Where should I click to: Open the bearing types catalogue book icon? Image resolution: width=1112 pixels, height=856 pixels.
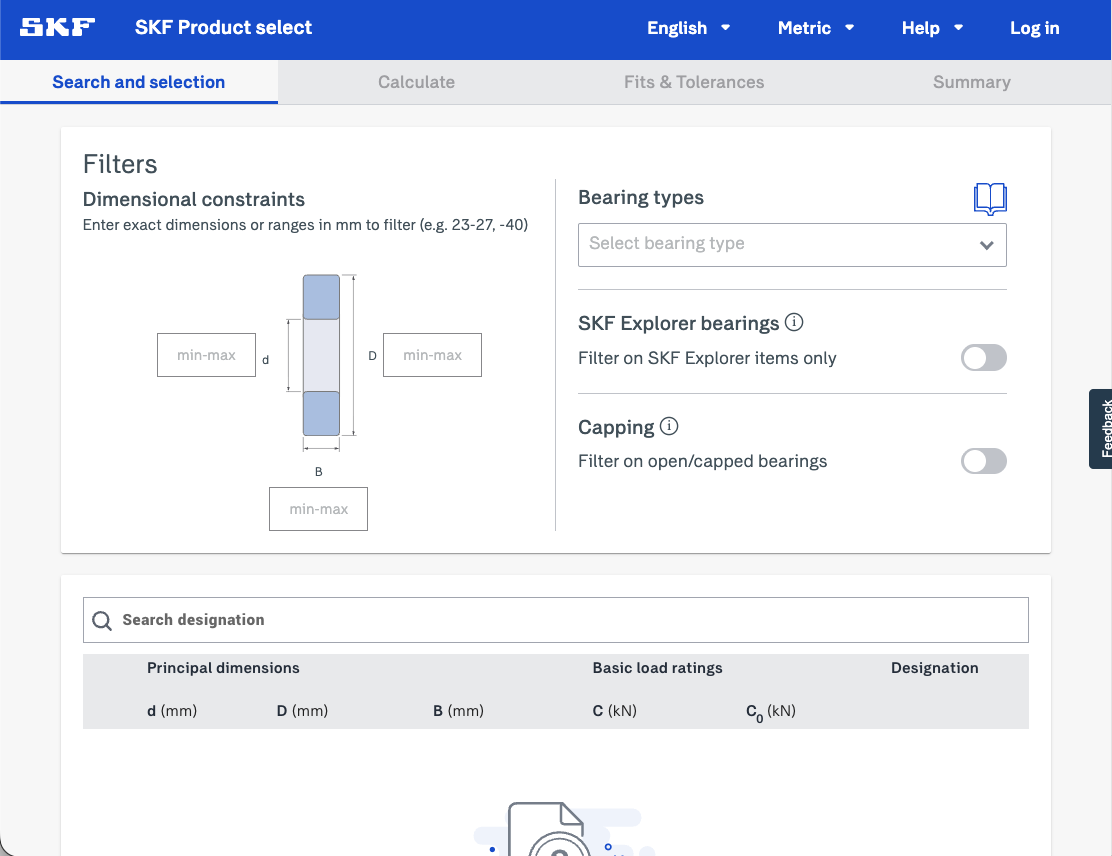(990, 199)
